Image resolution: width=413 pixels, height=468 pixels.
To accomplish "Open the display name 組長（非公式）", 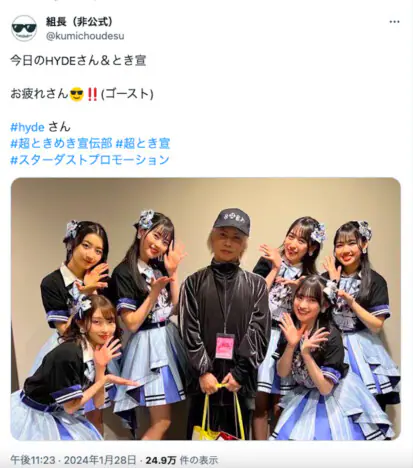I will click(x=79, y=22).
